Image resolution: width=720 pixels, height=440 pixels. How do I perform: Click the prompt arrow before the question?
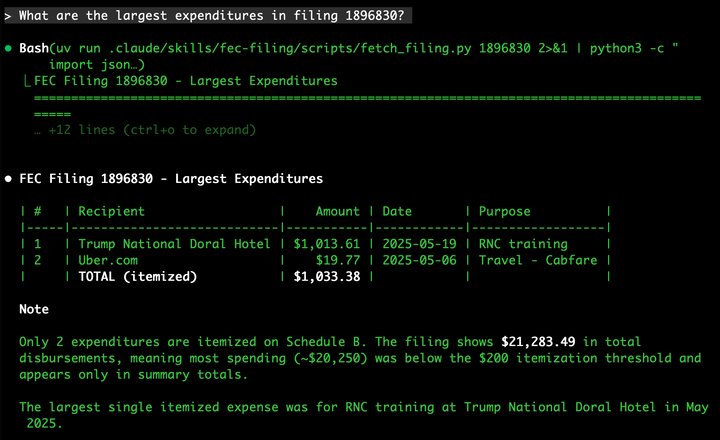tap(8, 16)
